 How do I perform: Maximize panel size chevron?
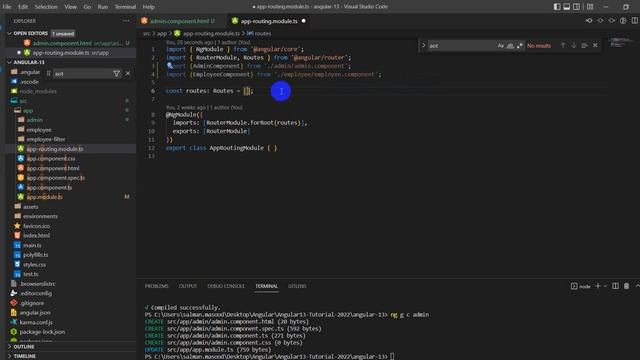tap(637, 286)
